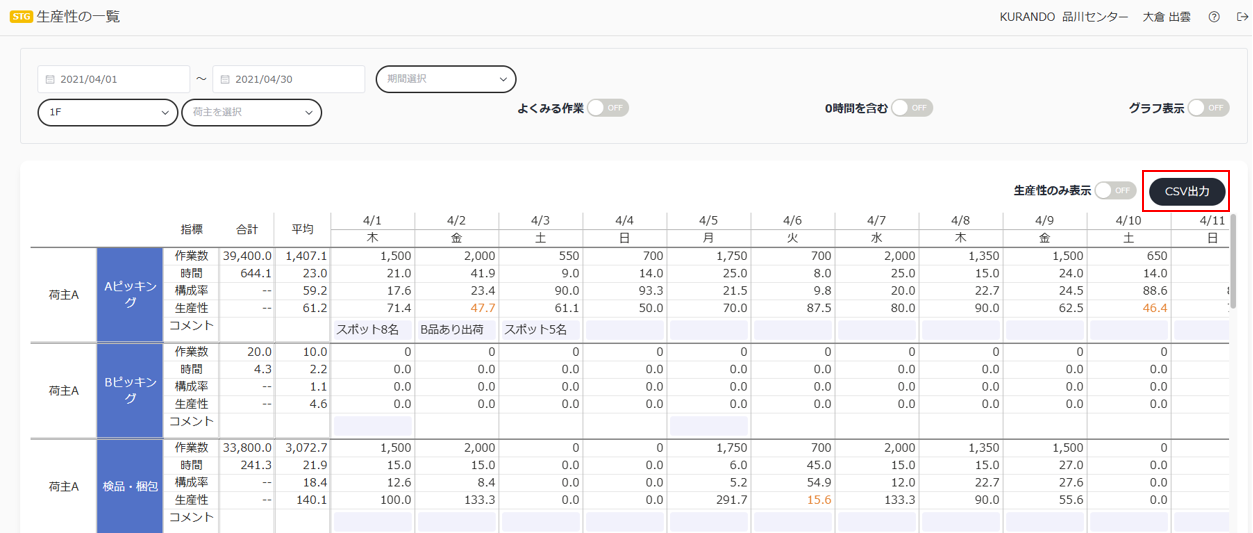This screenshot has width=1253, height=533.
Task: Click the STG logo badge
Action: [21, 17]
